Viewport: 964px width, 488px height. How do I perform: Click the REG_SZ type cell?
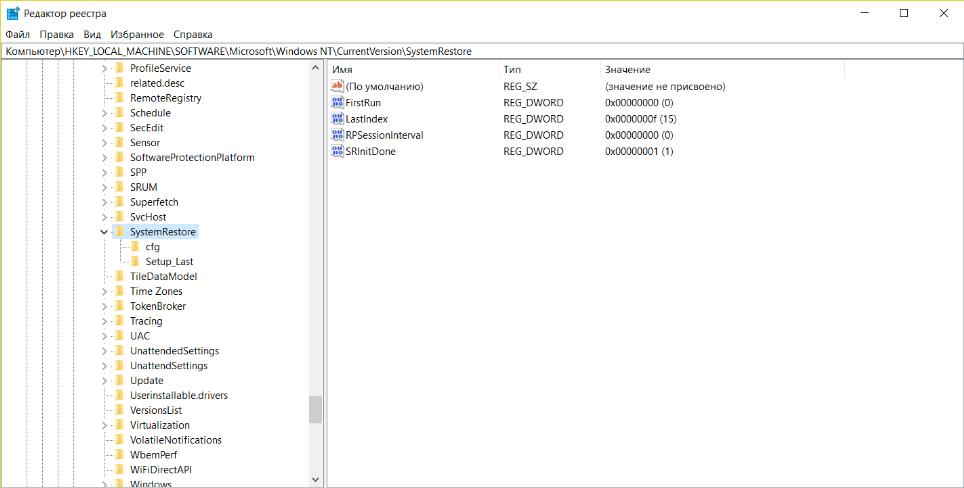pos(520,87)
